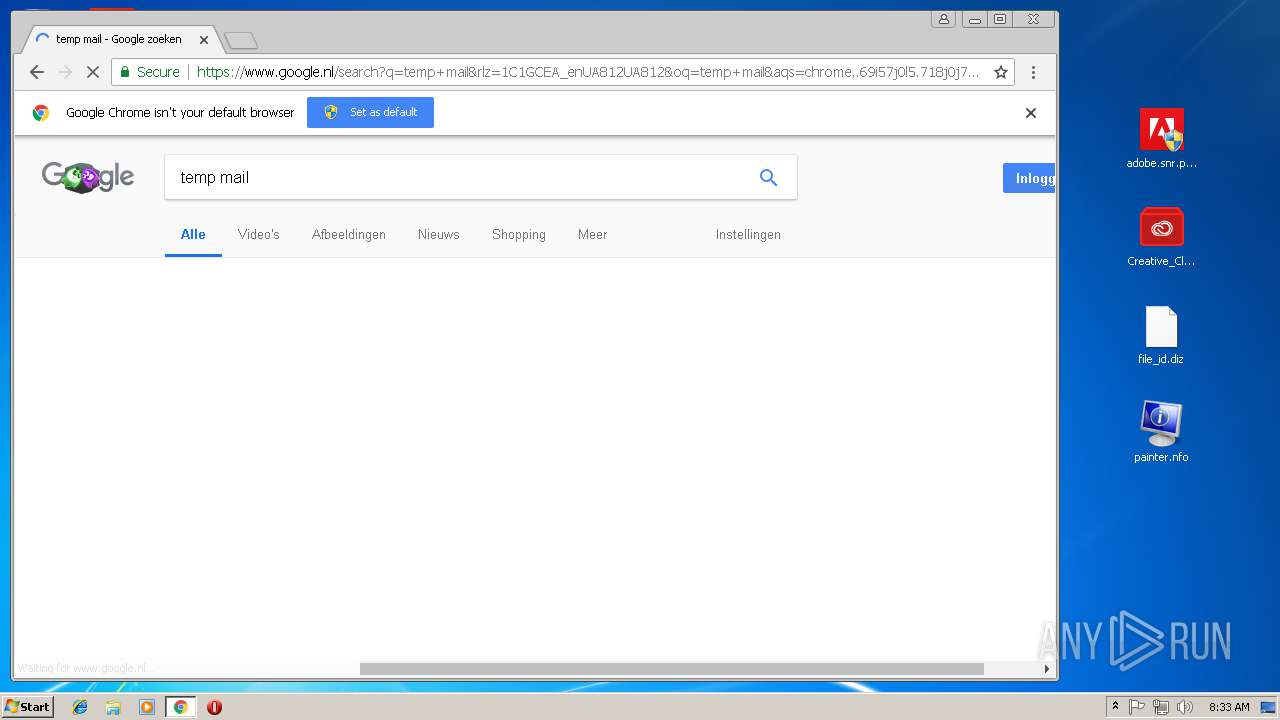Click the Chrome taskbar button
The width and height of the screenshot is (1280, 720).
coord(180,707)
